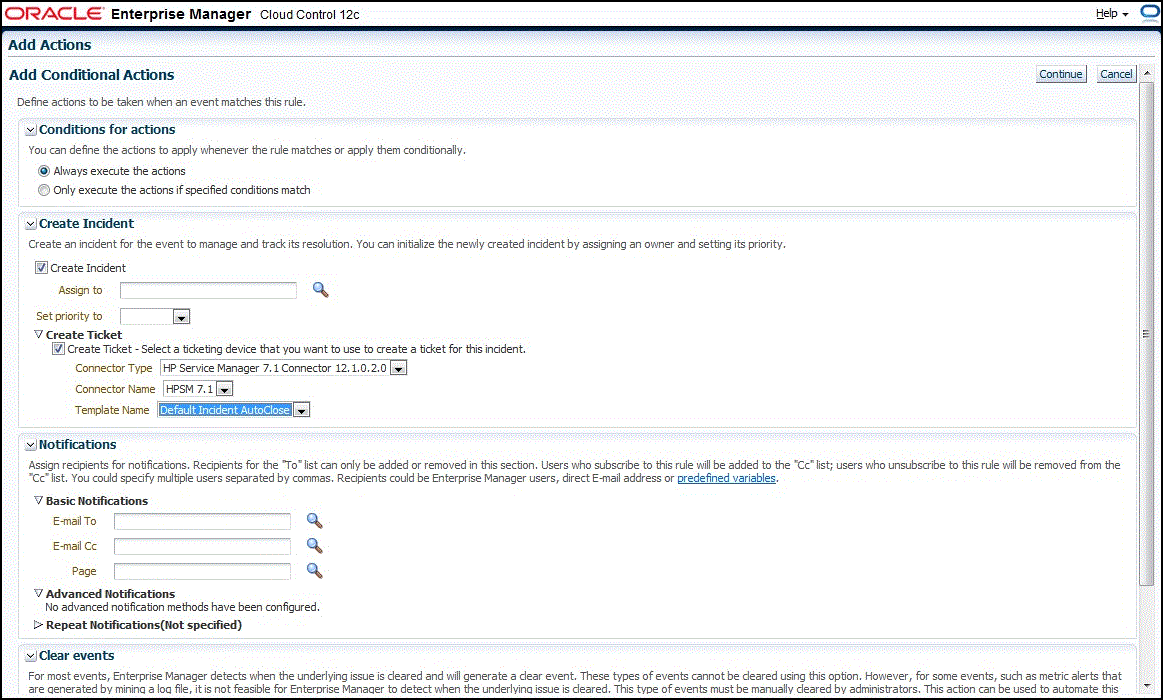Open the E-mail To search magnifier

coord(314,521)
